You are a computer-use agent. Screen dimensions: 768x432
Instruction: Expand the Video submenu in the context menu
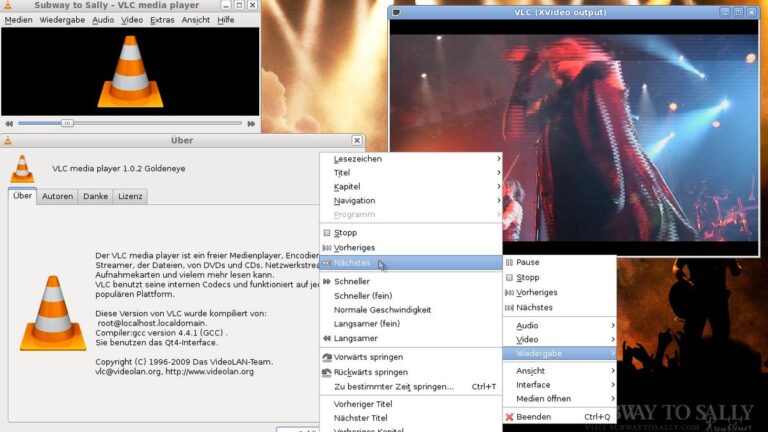(x=559, y=339)
